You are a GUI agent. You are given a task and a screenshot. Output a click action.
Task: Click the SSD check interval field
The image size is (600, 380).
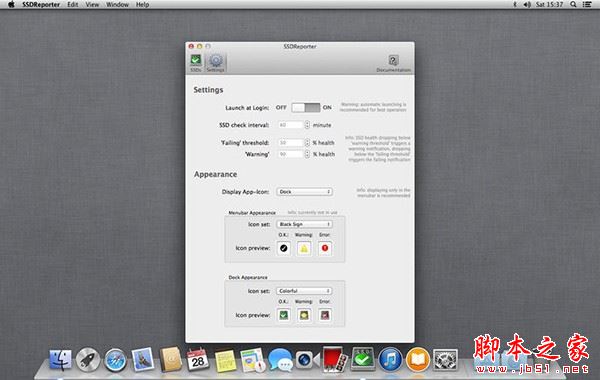[x=290, y=125]
